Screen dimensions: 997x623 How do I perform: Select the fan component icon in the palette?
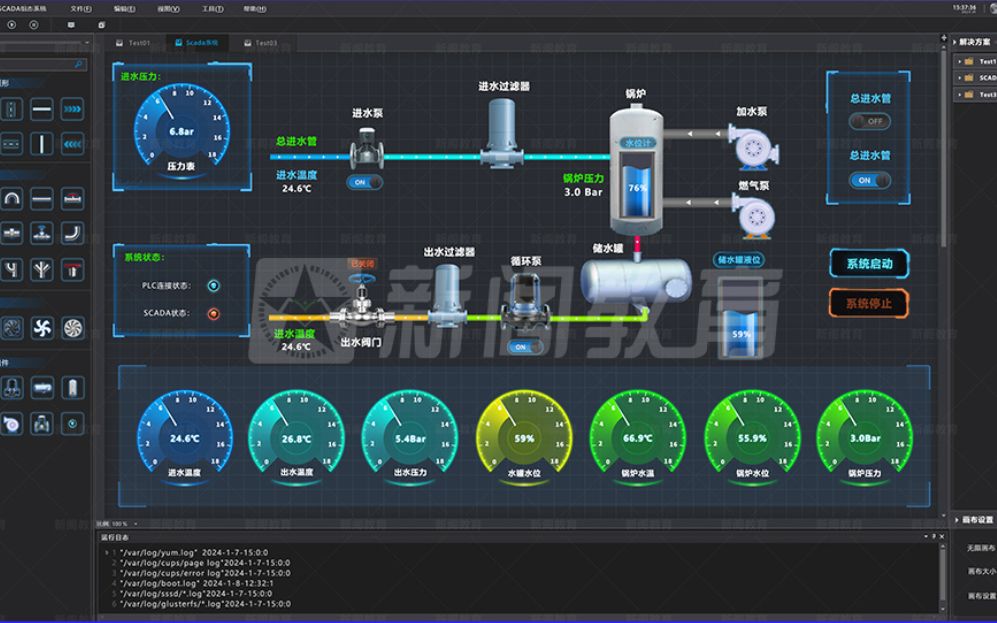point(42,327)
